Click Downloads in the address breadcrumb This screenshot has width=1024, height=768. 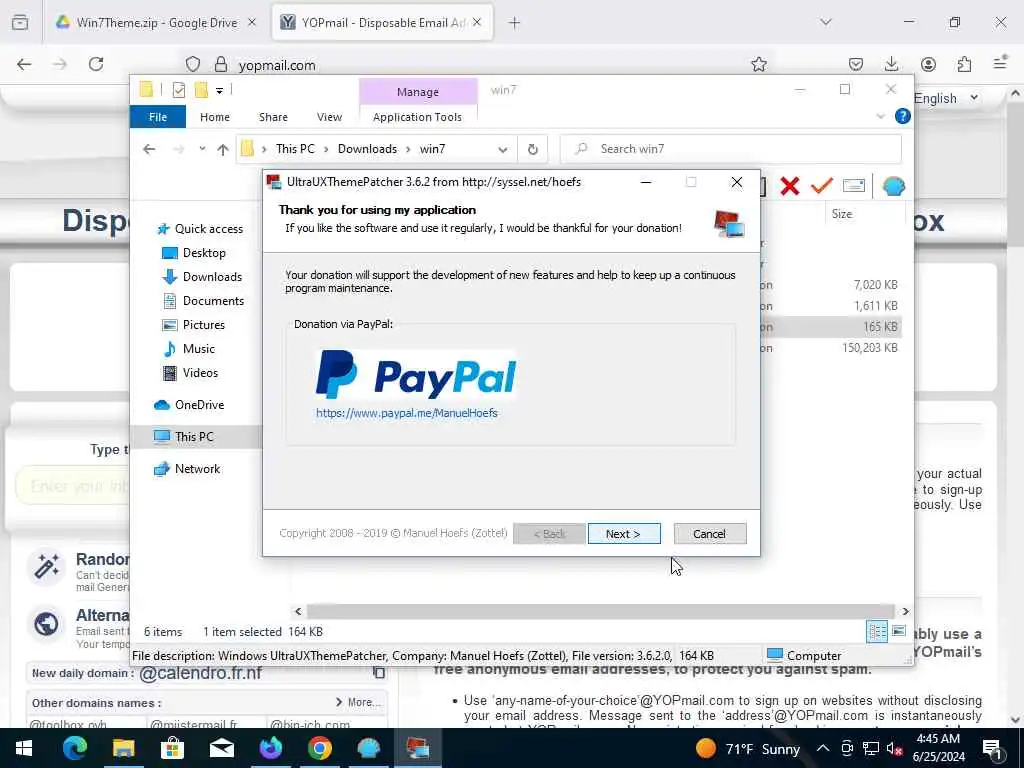click(367, 149)
